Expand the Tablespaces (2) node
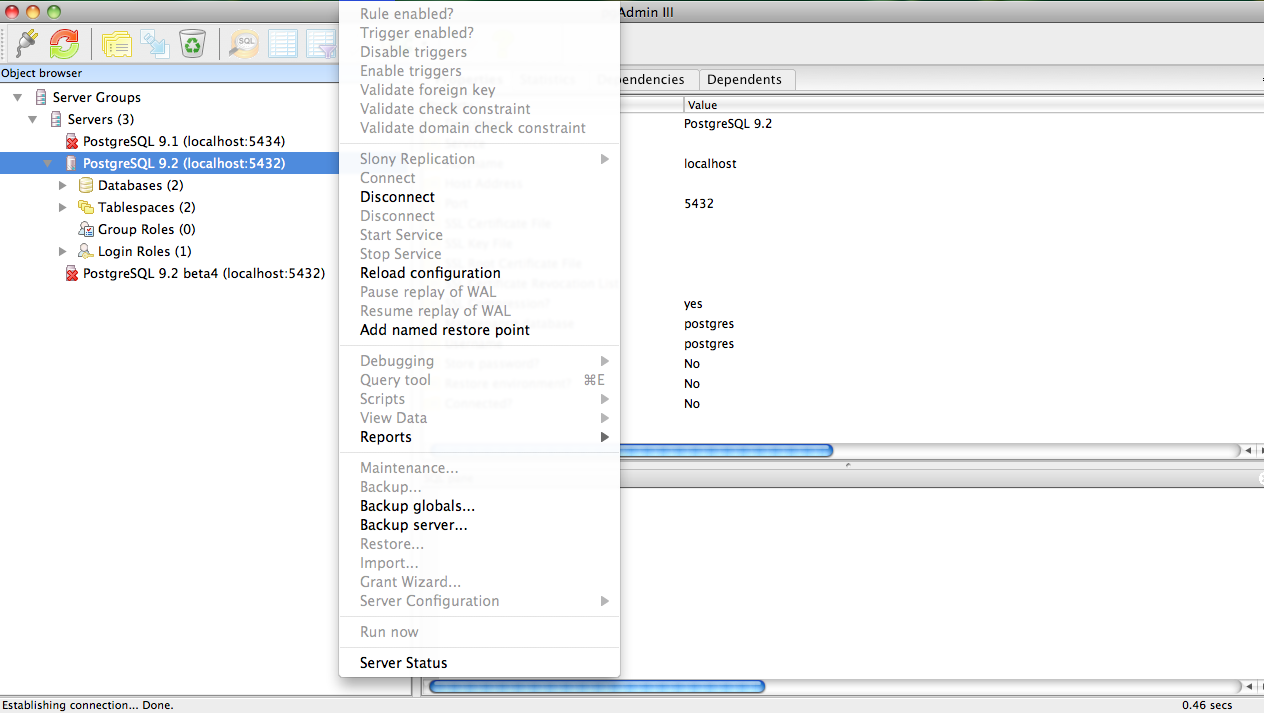The image size is (1264, 713). pos(63,207)
